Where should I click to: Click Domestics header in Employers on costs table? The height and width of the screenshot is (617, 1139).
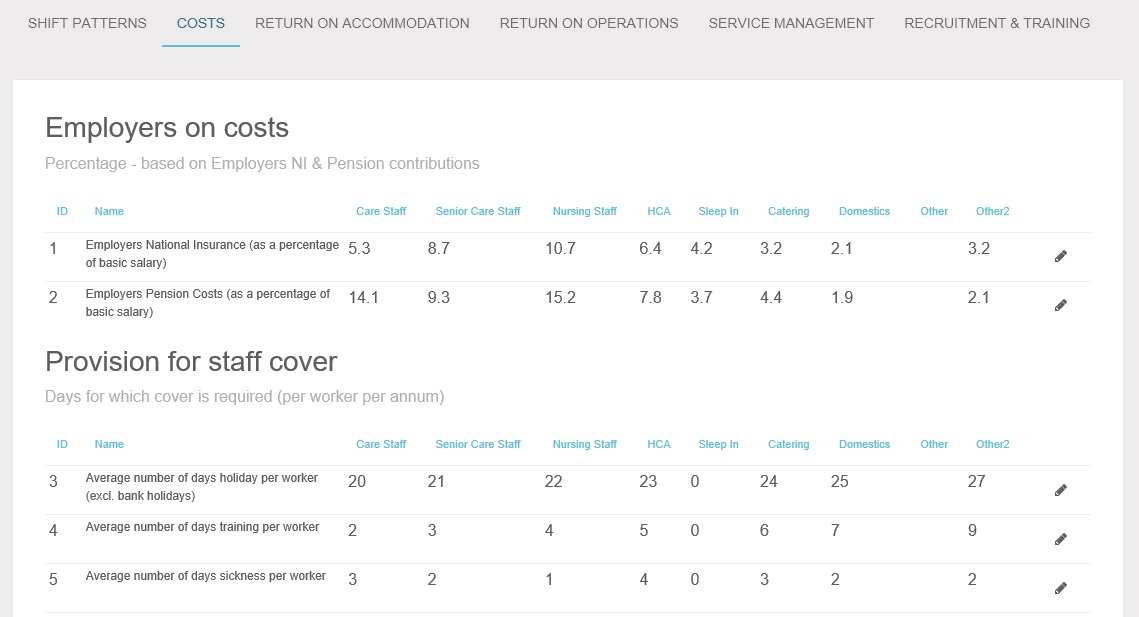[x=864, y=211]
